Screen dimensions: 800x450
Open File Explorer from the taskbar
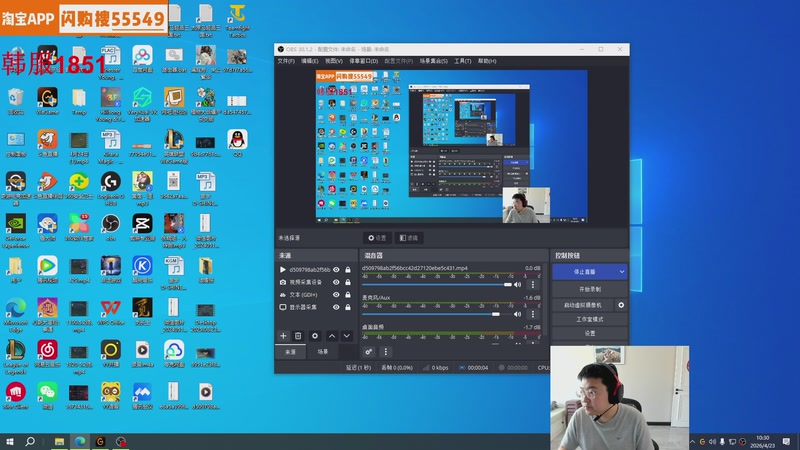pyautogui.click(x=60, y=441)
